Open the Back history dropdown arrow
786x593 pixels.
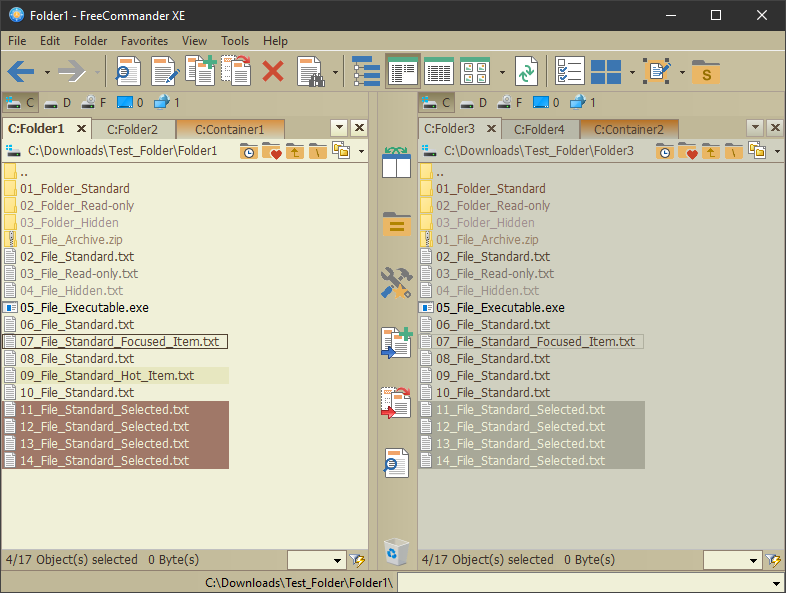(47, 72)
